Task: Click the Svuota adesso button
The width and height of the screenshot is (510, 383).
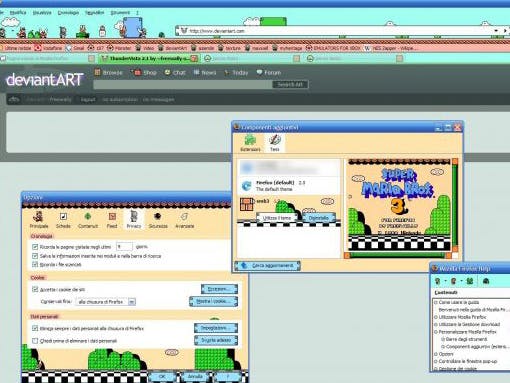Action: pyautogui.click(x=216, y=340)
